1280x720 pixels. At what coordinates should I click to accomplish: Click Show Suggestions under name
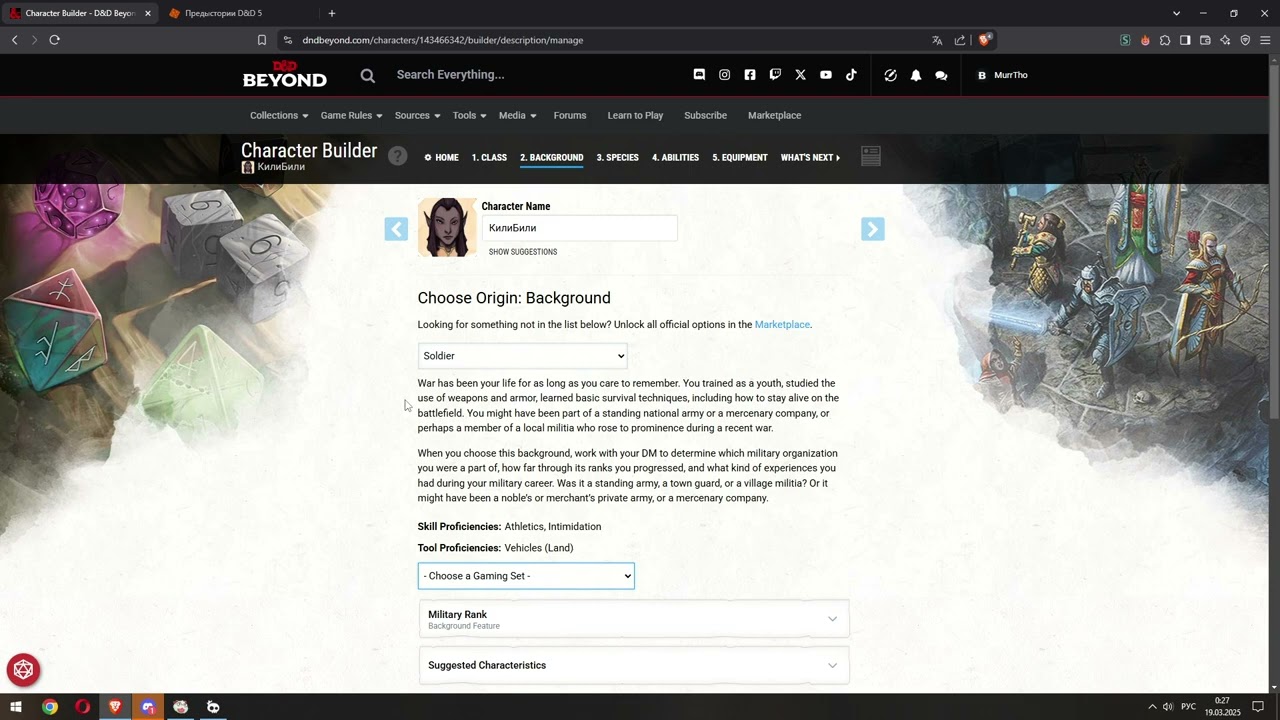[523, 252]
